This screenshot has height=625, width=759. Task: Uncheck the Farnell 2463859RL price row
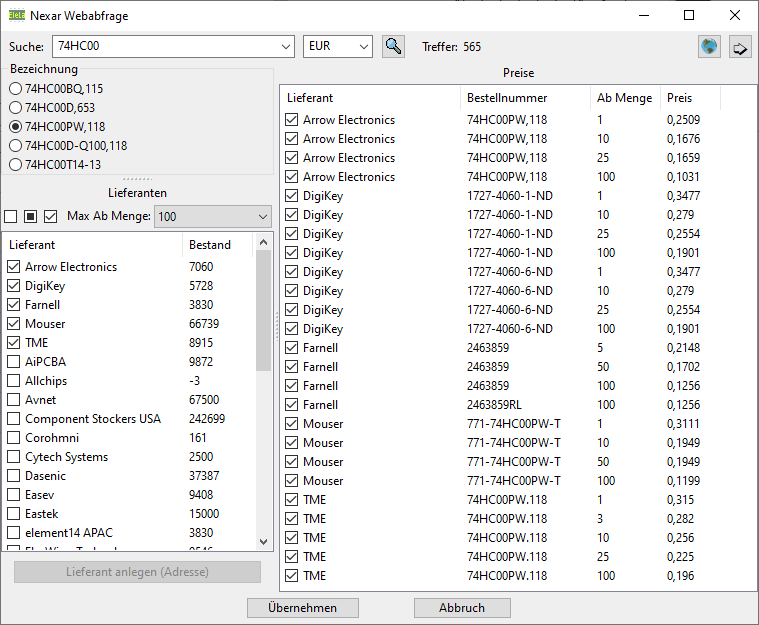(292, 405)
